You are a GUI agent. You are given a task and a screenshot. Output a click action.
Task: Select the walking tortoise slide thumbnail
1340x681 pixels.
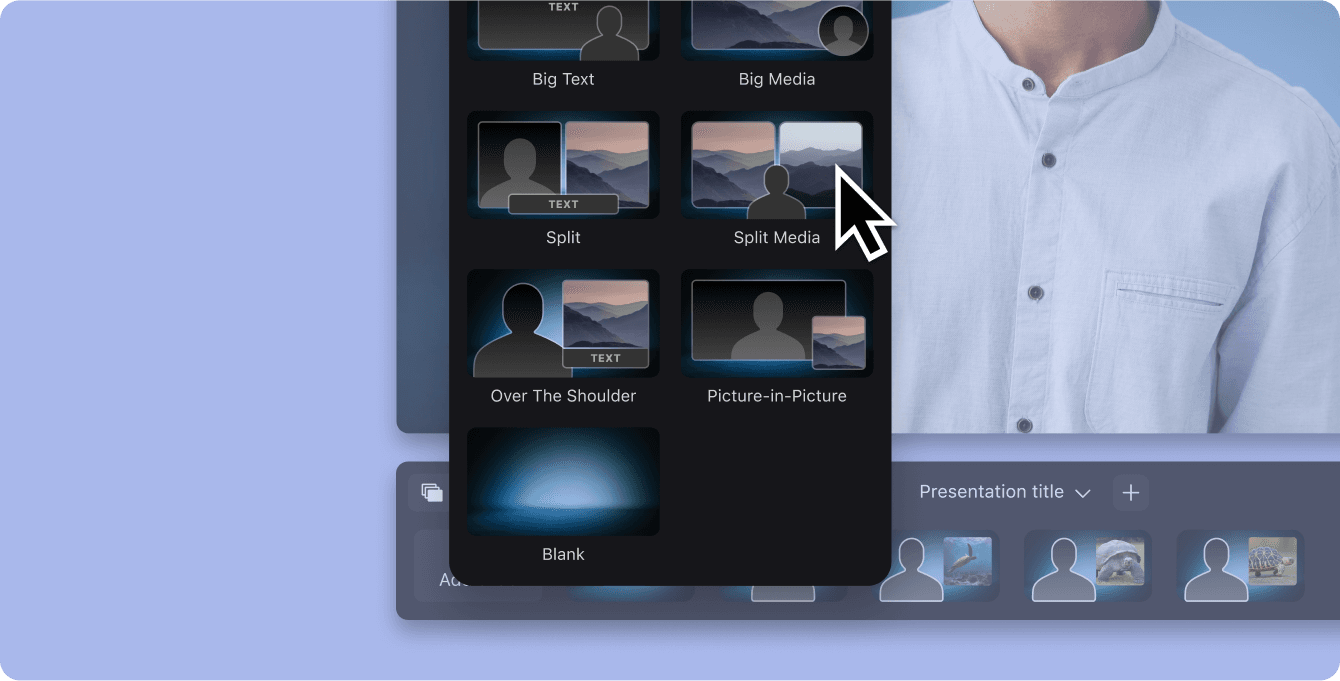pyautogui.click(x=1240, y=566)
